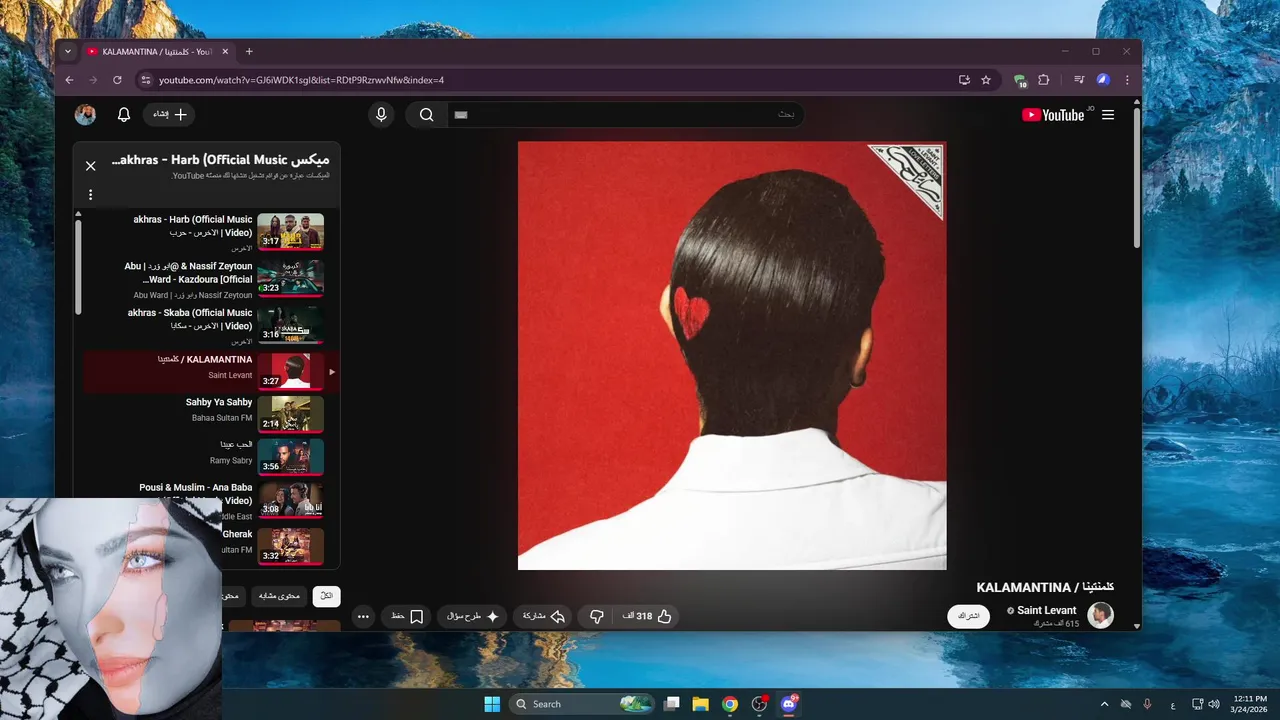
Task: Play the Kazdoura playlist video thumbnail
Action: click(290, 279)
